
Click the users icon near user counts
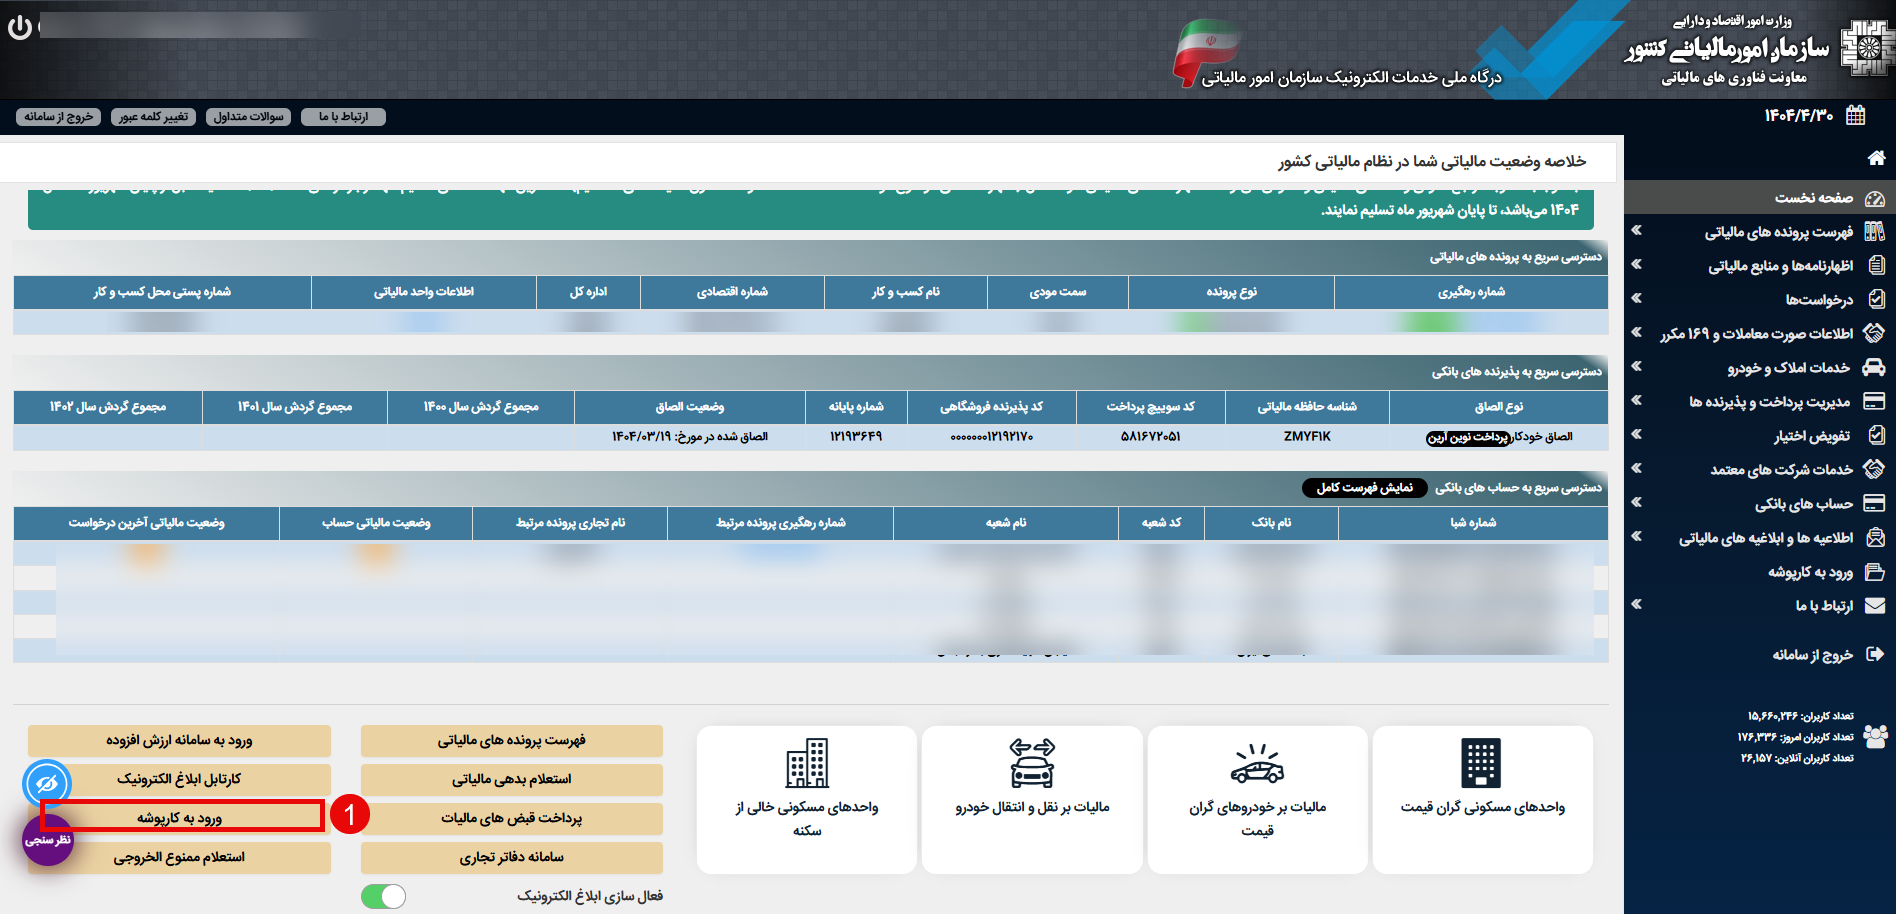(x=1876, y=737)
